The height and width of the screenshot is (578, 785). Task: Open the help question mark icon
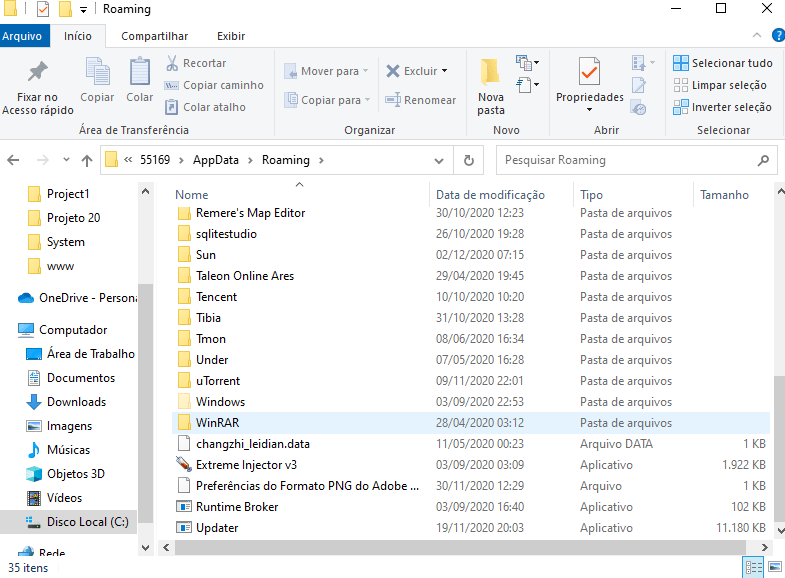[x=778, y=36]
